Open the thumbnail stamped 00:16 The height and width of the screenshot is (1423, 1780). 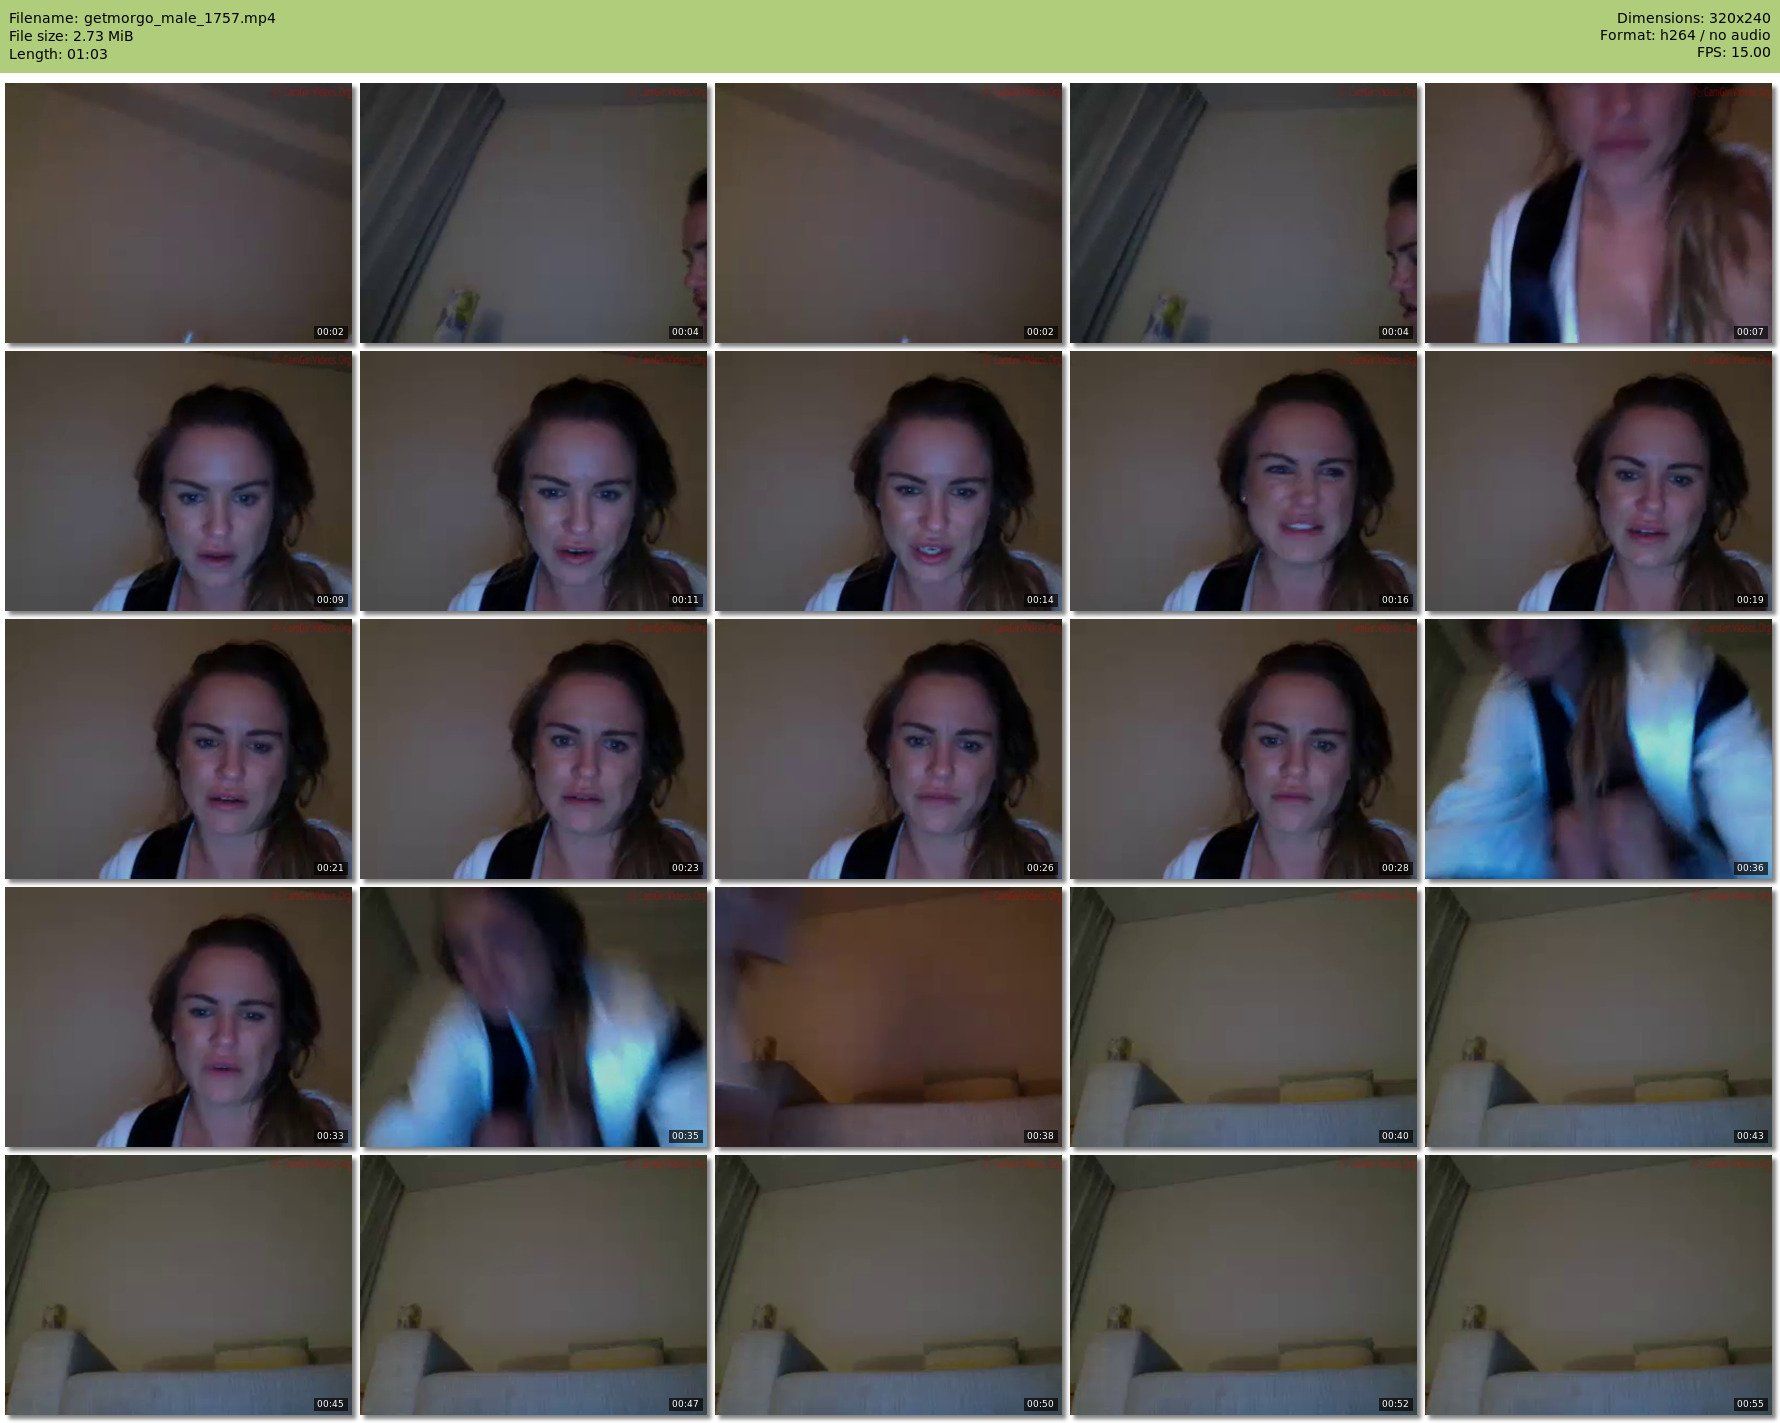tap(1243, 481)
